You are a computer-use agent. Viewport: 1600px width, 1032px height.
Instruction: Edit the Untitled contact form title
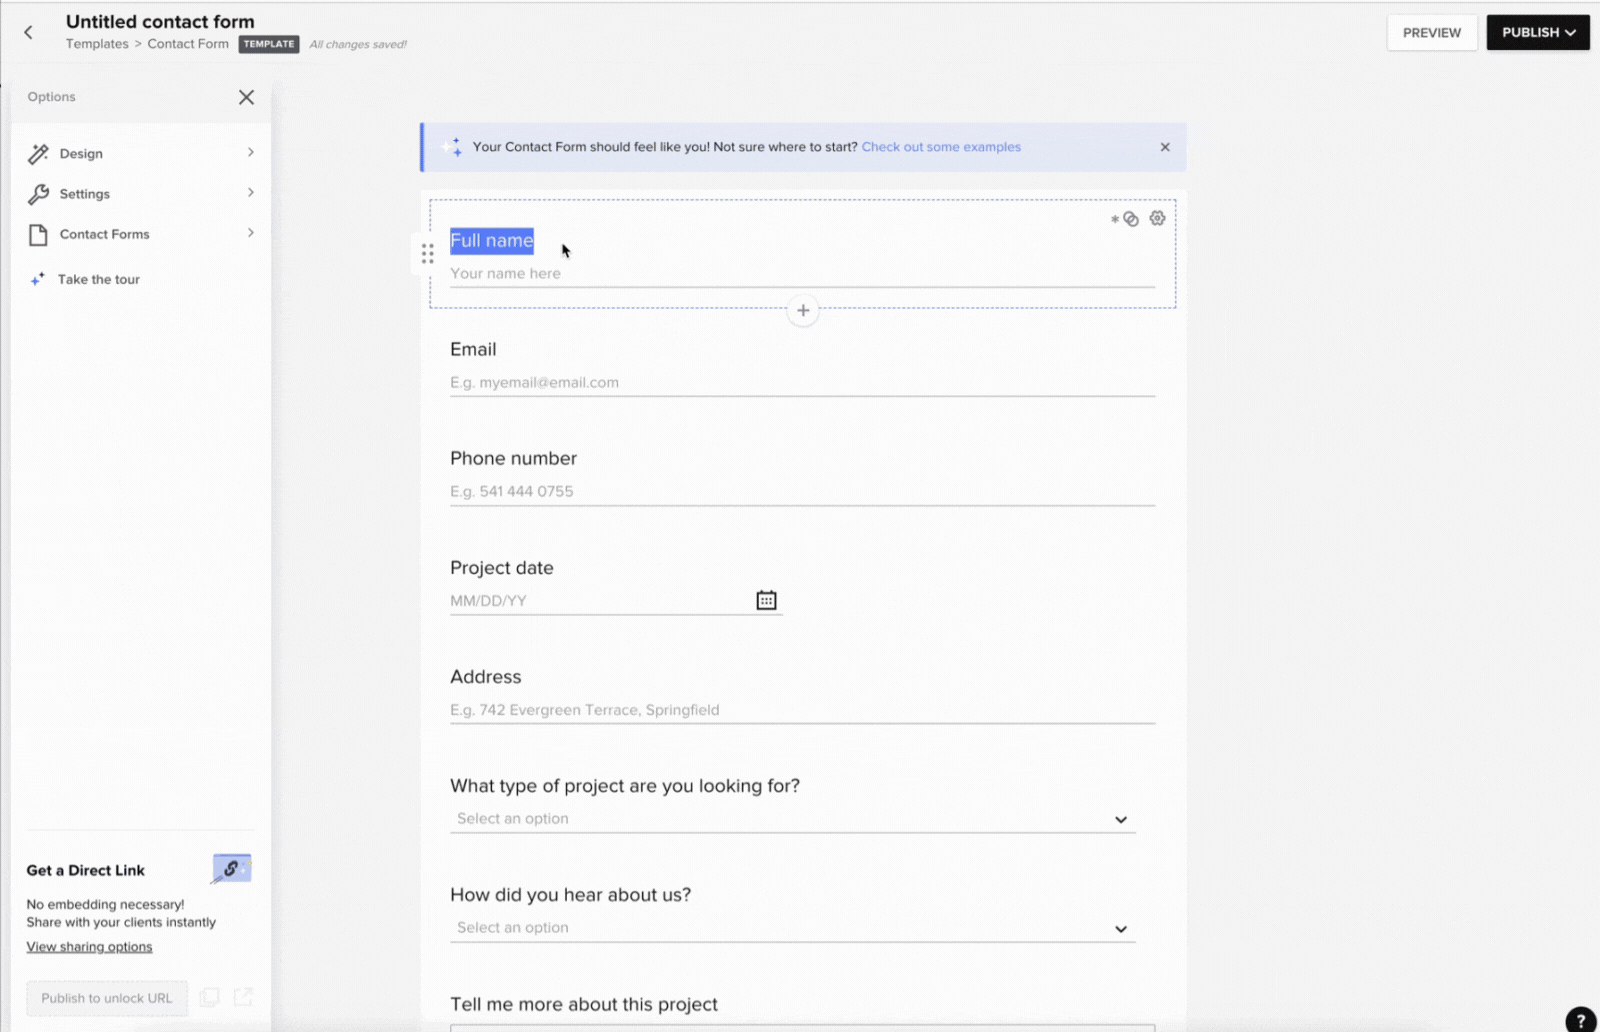160,21
